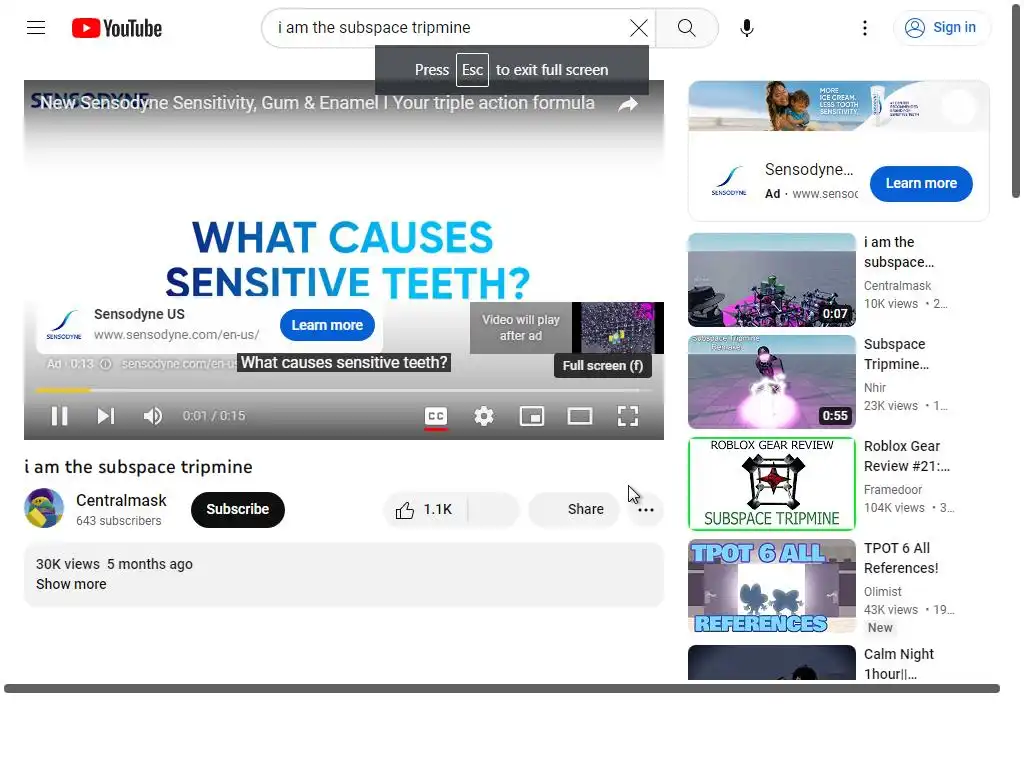Viewport: 1024px width, 768px height.
Task: Click the Framedoor channel name
Action: click(x=893, y=489)
